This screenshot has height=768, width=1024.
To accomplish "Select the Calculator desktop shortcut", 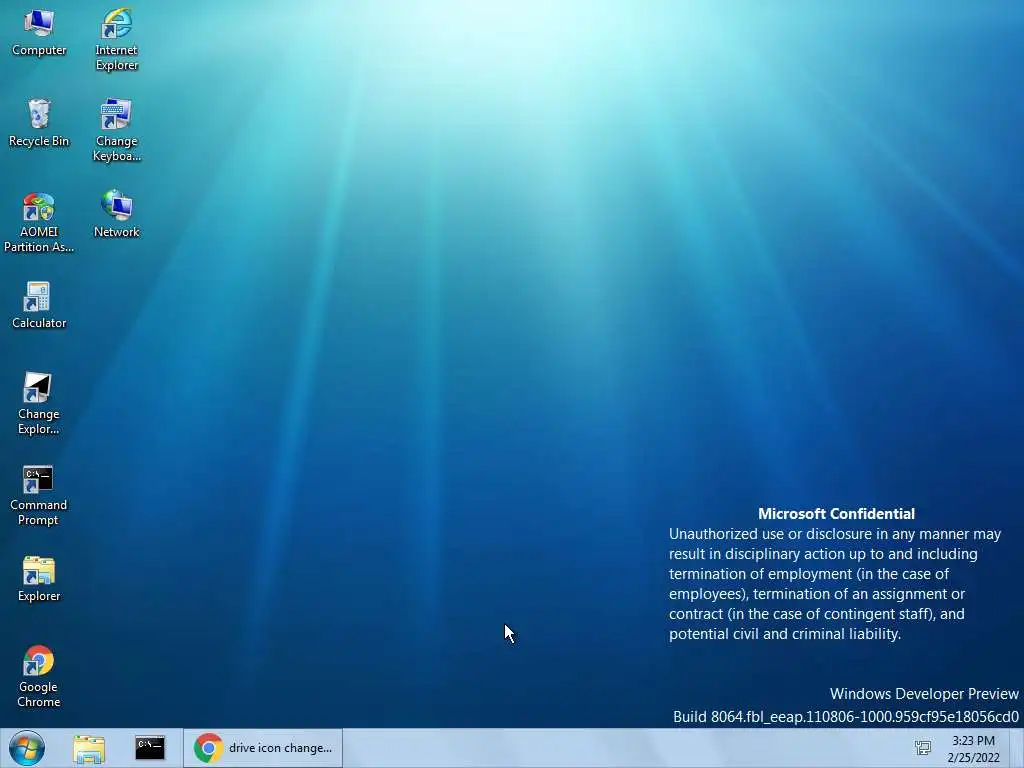I will tap(39, 305).
